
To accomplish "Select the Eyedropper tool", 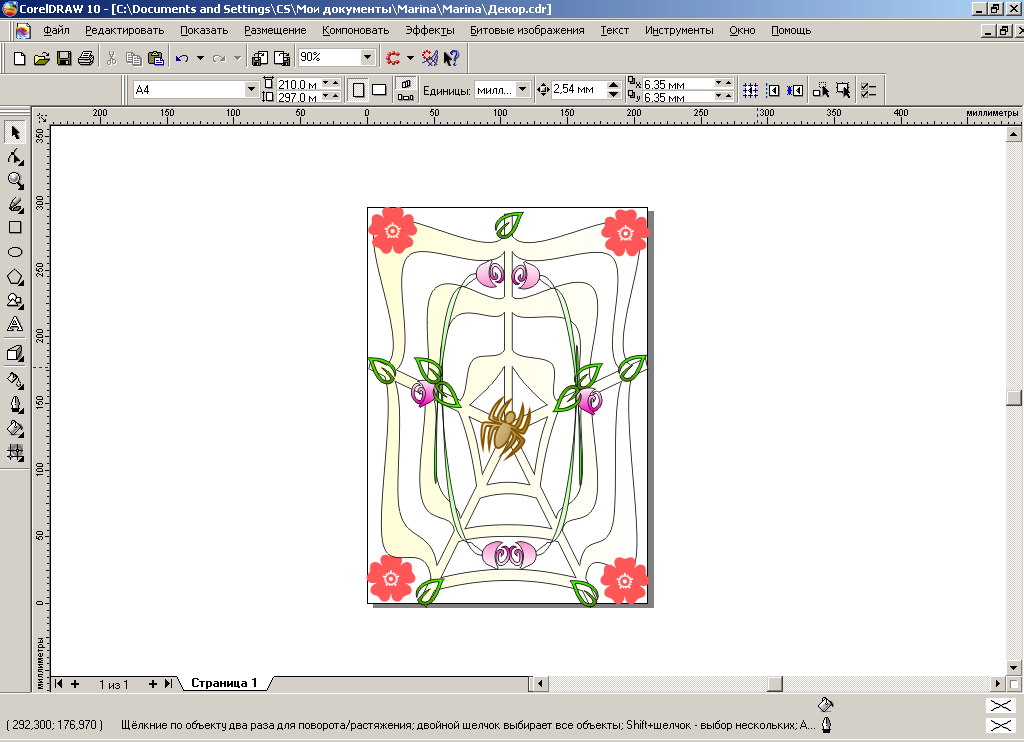I will [15, 379].
